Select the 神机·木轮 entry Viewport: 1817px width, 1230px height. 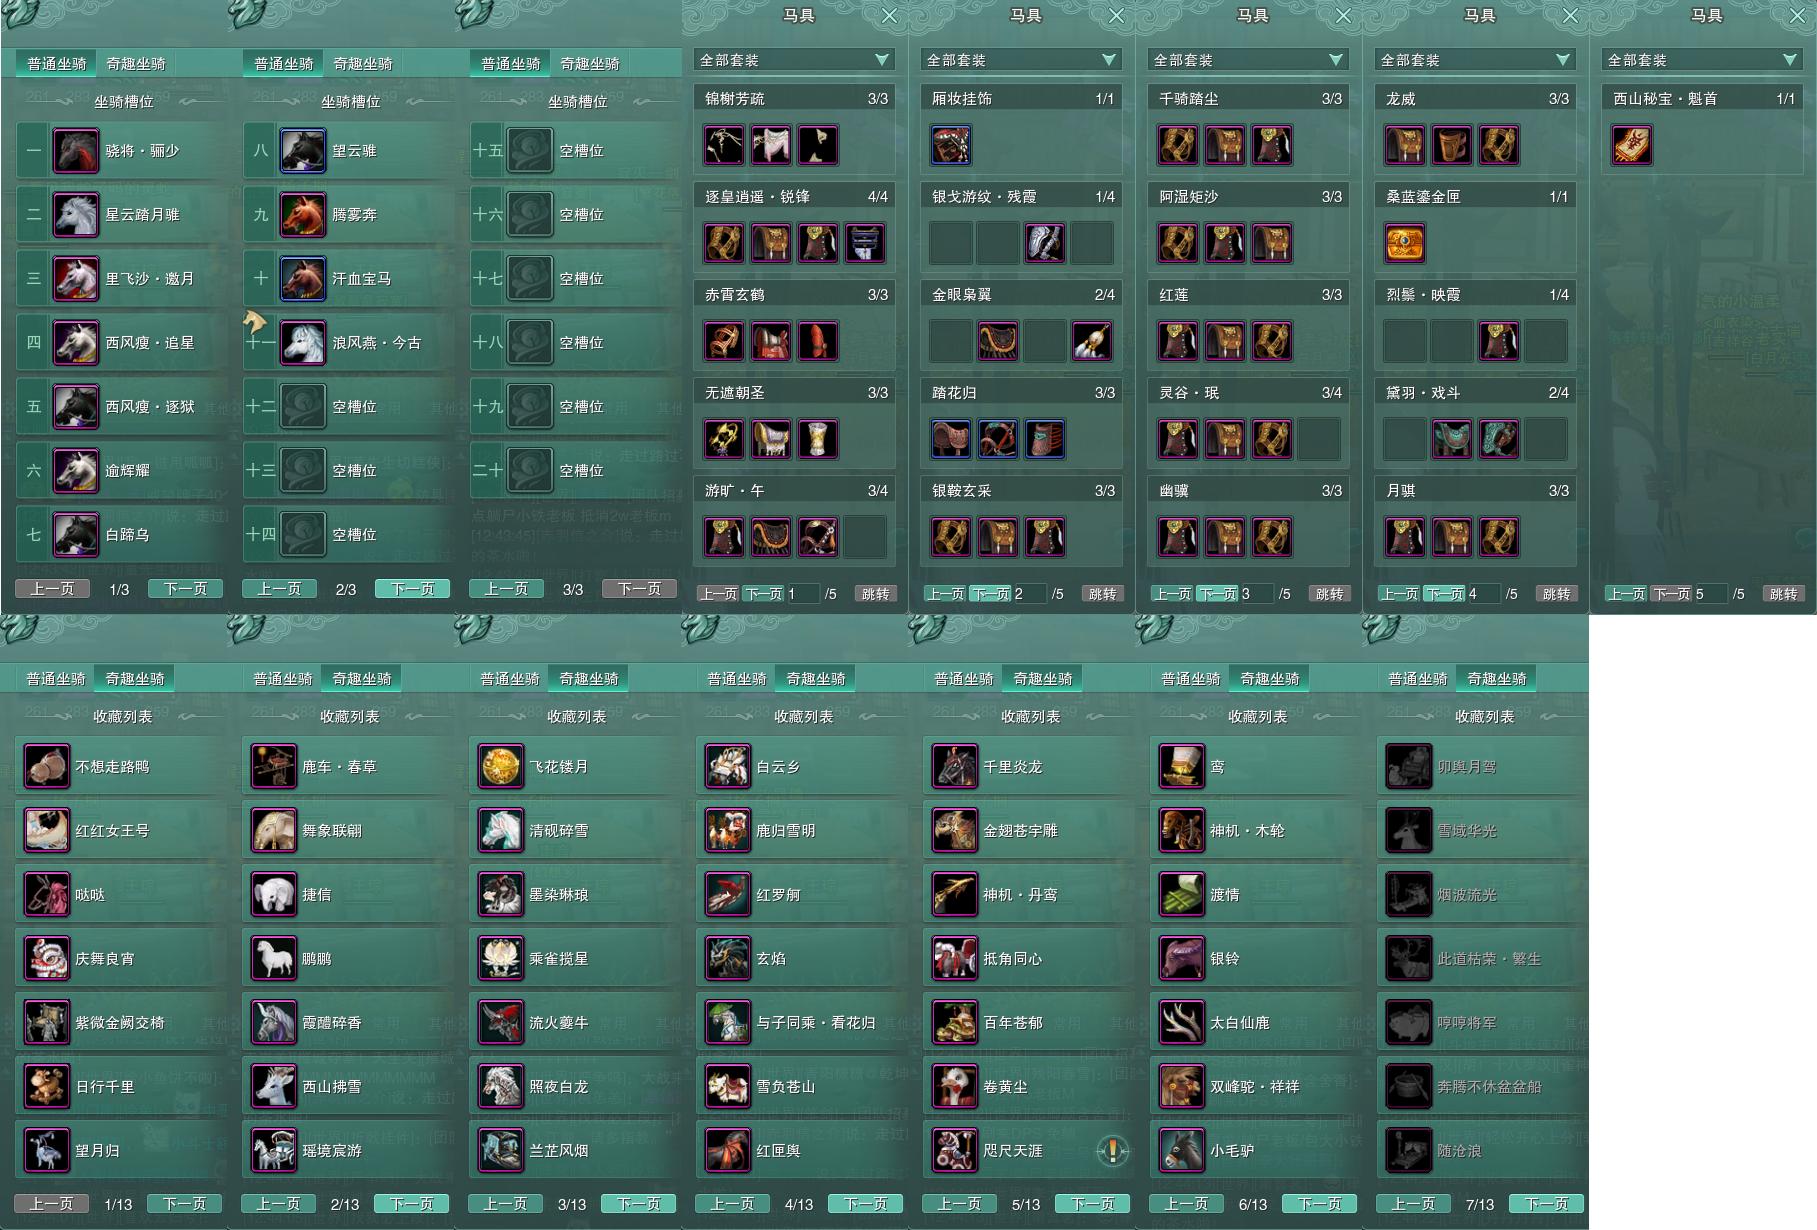click(1256, 831)
